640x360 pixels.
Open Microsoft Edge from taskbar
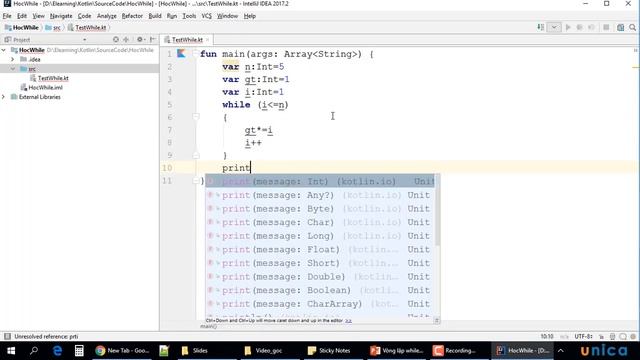(x=57, y=351)
